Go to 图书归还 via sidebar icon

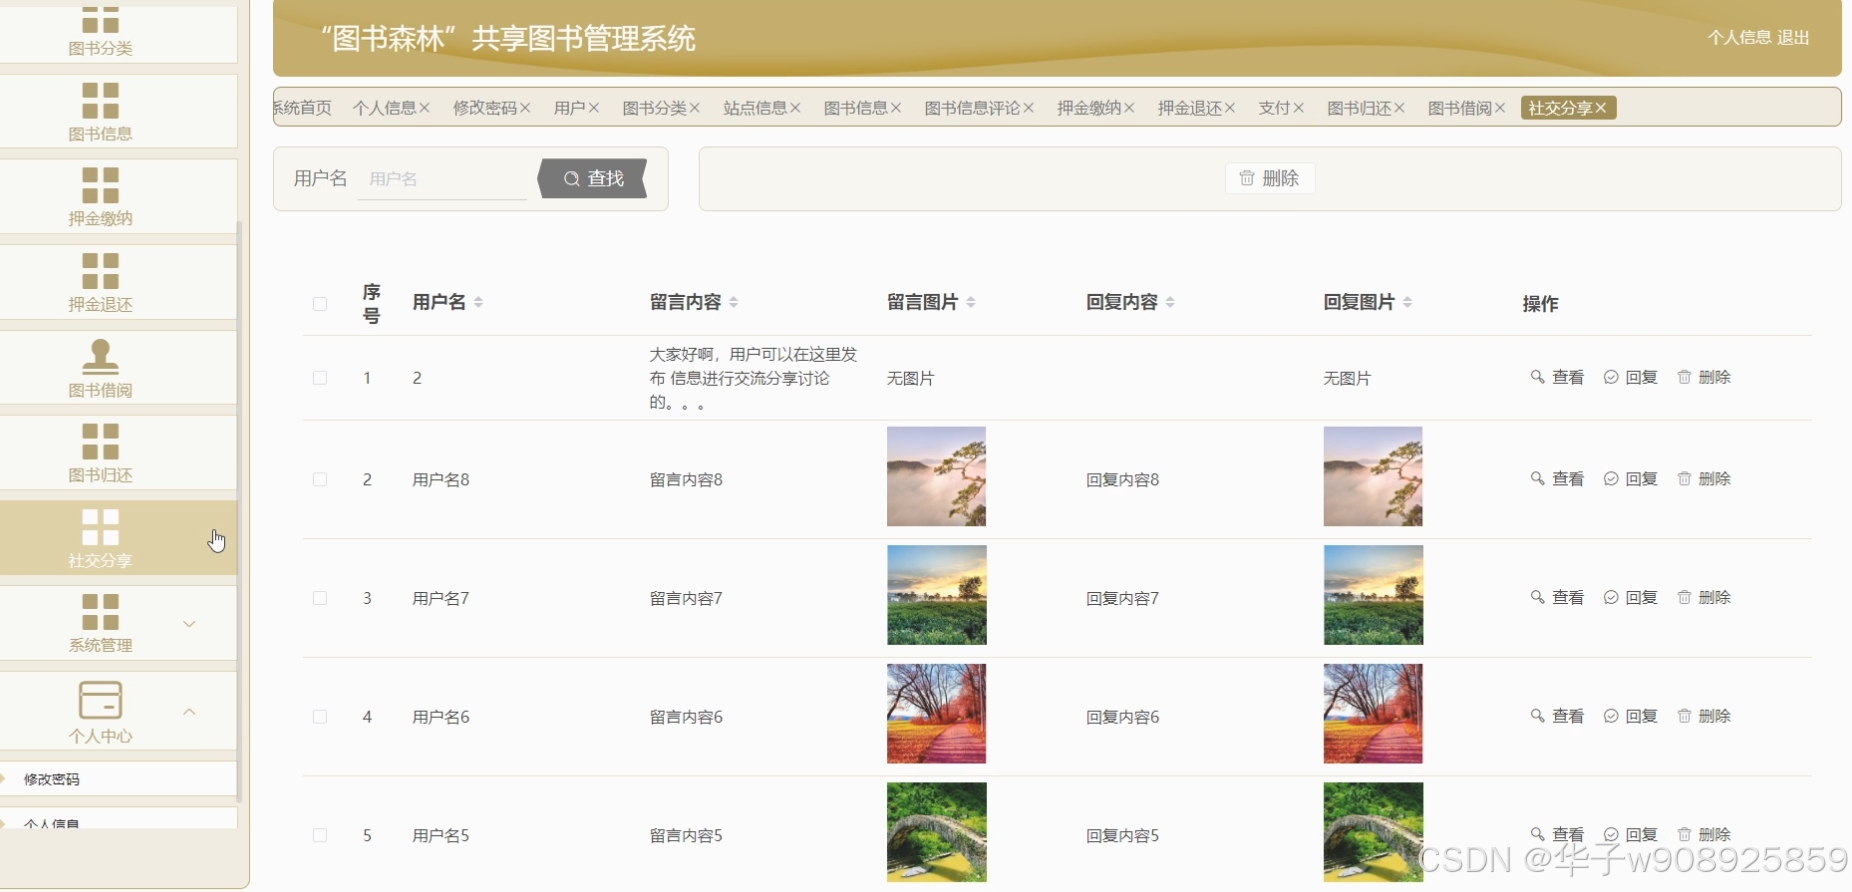pos(100,441)
